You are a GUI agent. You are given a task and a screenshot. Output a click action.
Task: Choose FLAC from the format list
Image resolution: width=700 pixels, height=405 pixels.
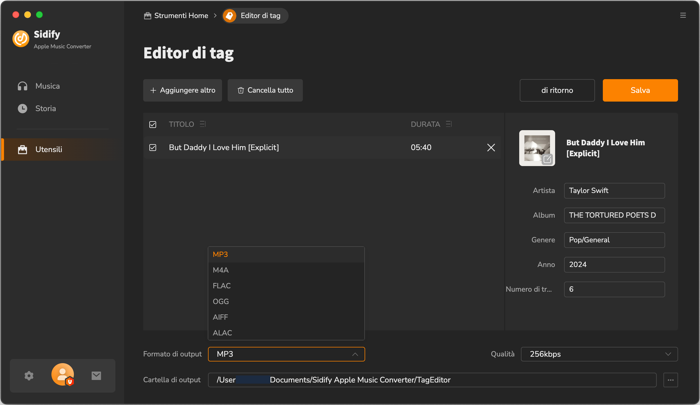(286, 286)
